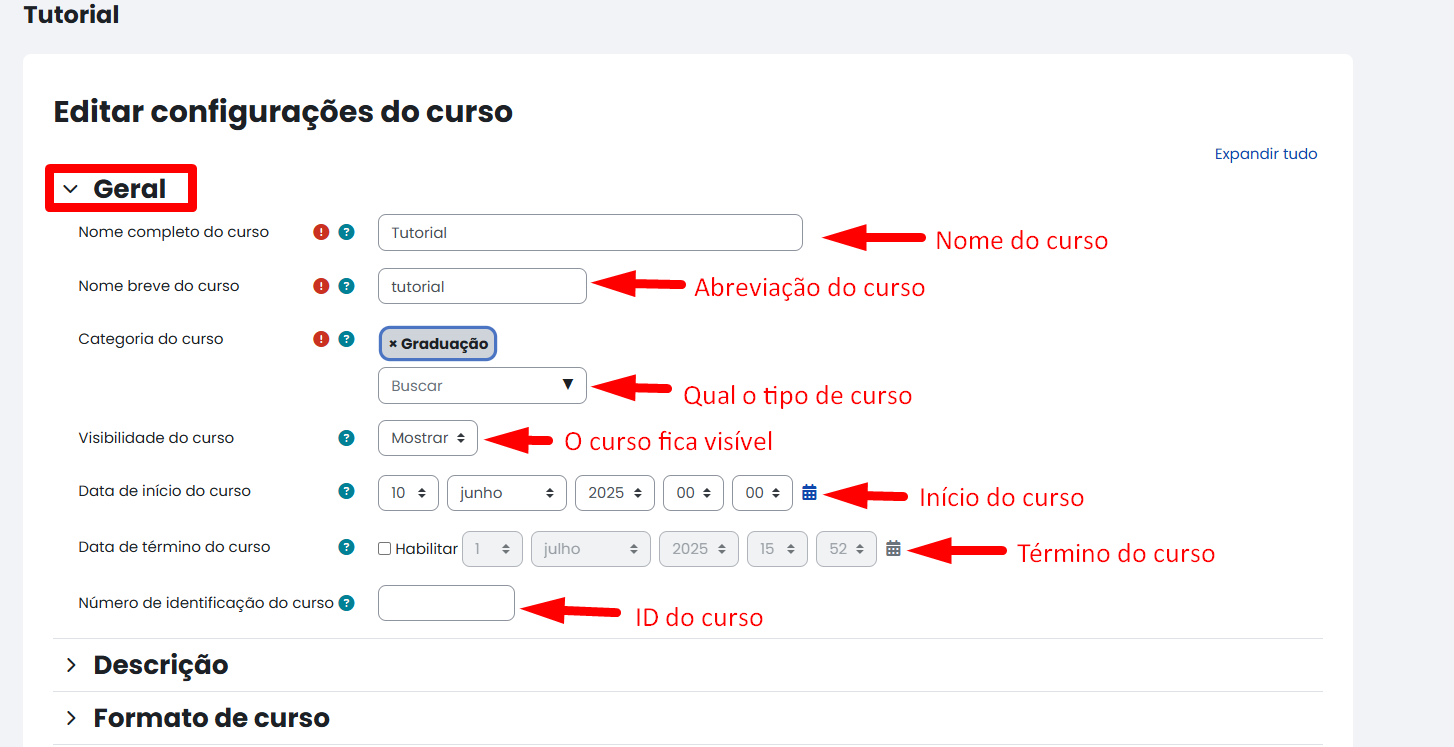Viewport: 1454px width, 747px height.
Task: Click the alert icon beside Categoria do curso
Action: tap(320, 338)
